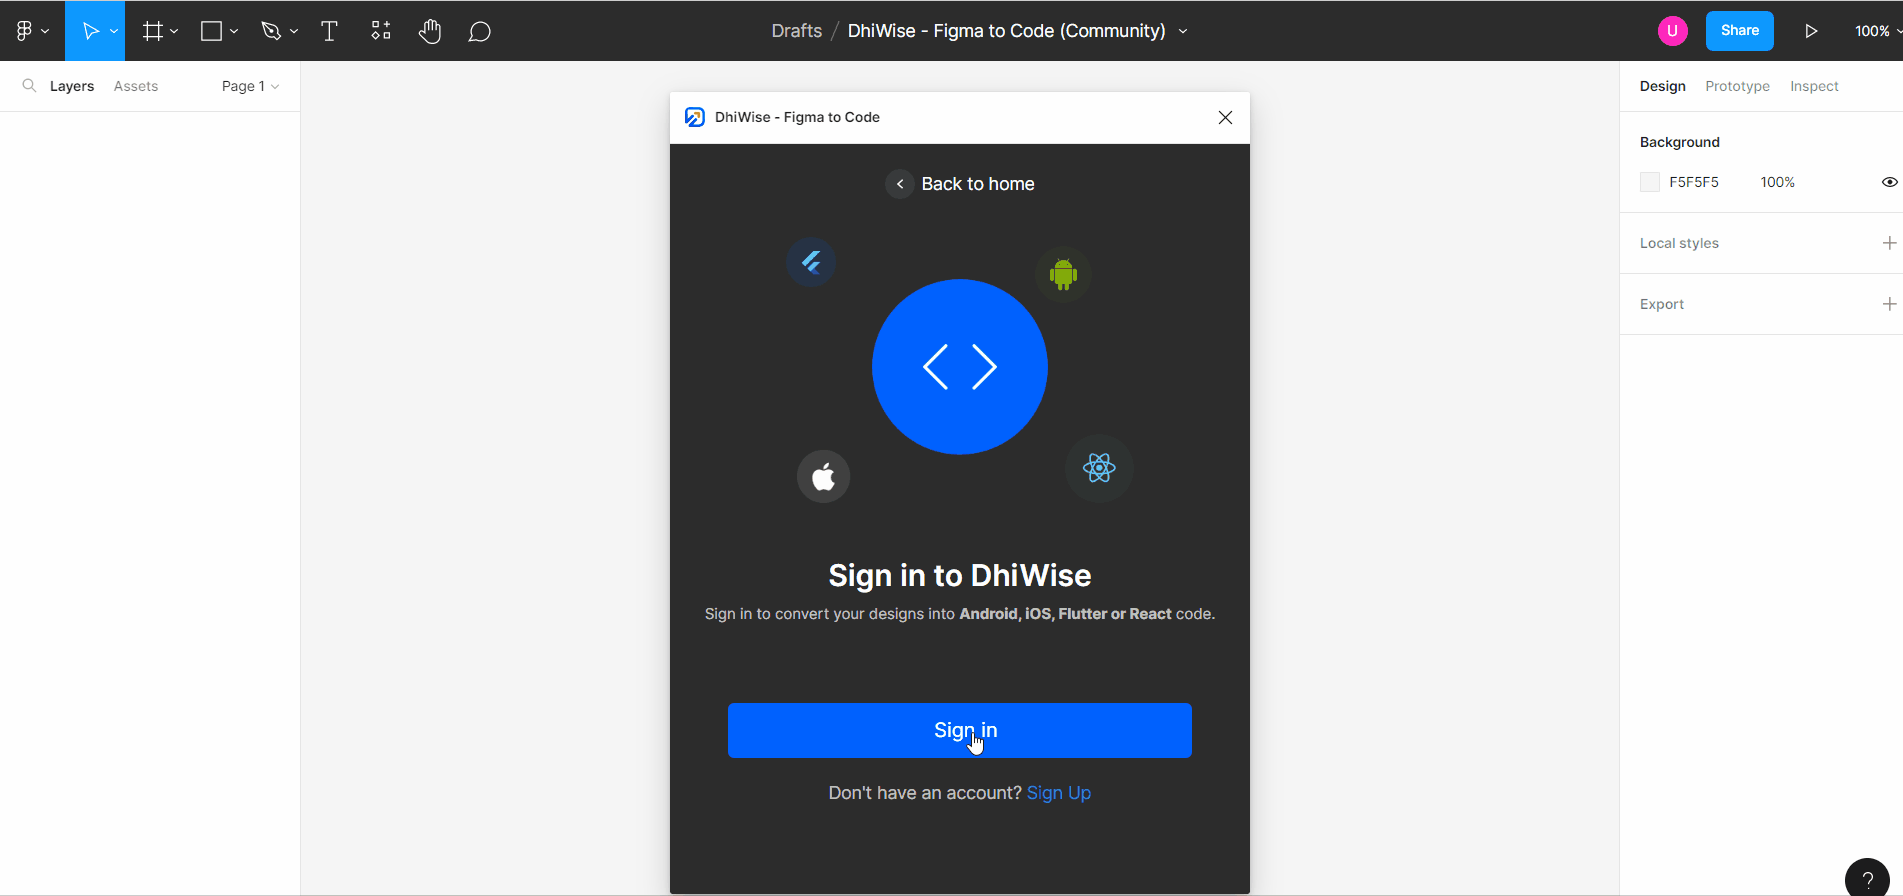This screenshot has height=896, width=1903.
Task: Activate the Hand tool
Action: (x=430, y=31)
